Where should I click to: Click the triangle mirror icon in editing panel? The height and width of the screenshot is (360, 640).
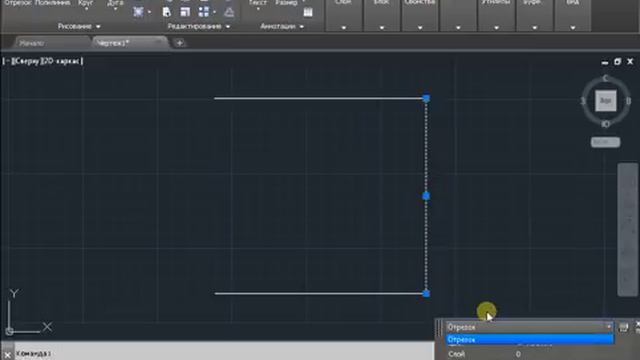pos(229,12)
